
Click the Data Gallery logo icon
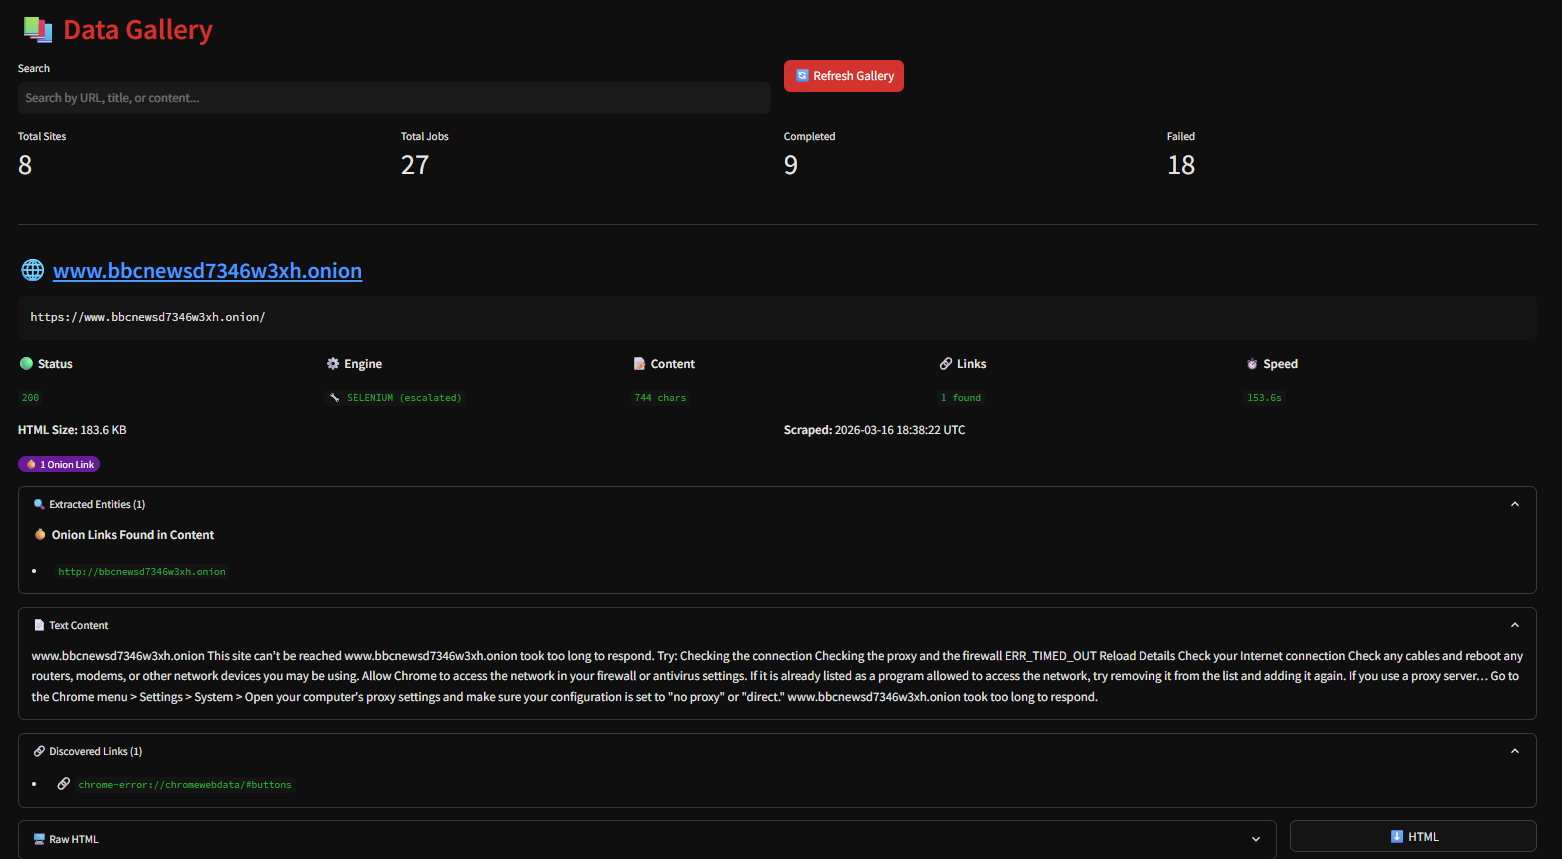coord(36,30)
